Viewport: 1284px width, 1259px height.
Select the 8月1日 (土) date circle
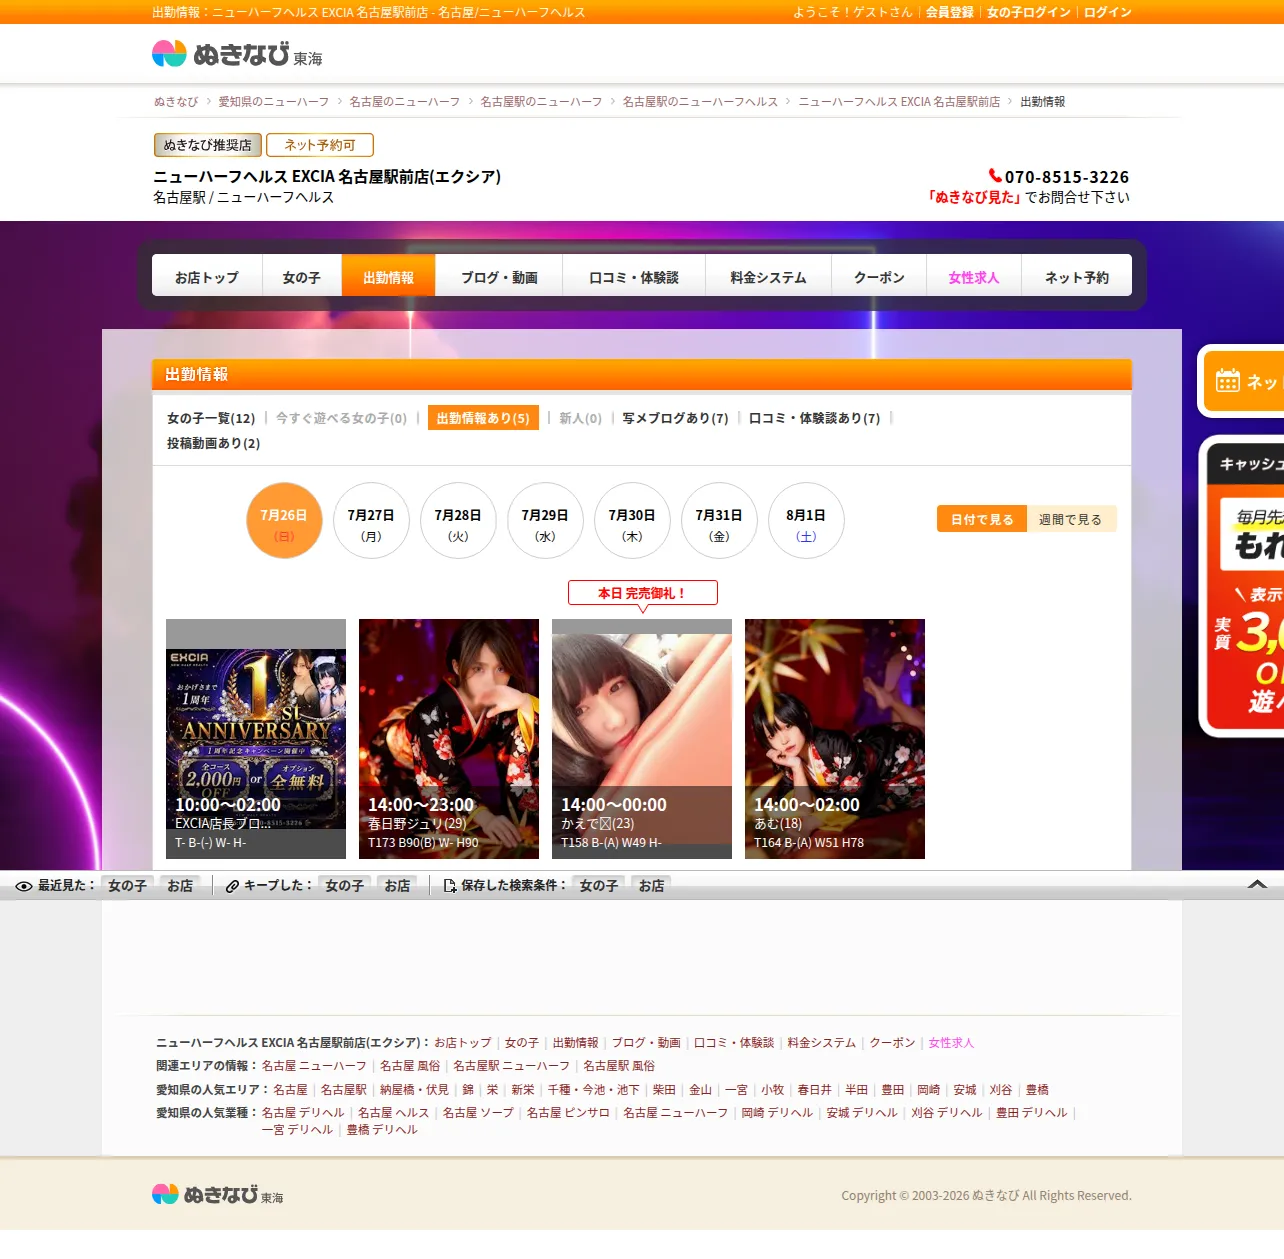click(806, 521)
